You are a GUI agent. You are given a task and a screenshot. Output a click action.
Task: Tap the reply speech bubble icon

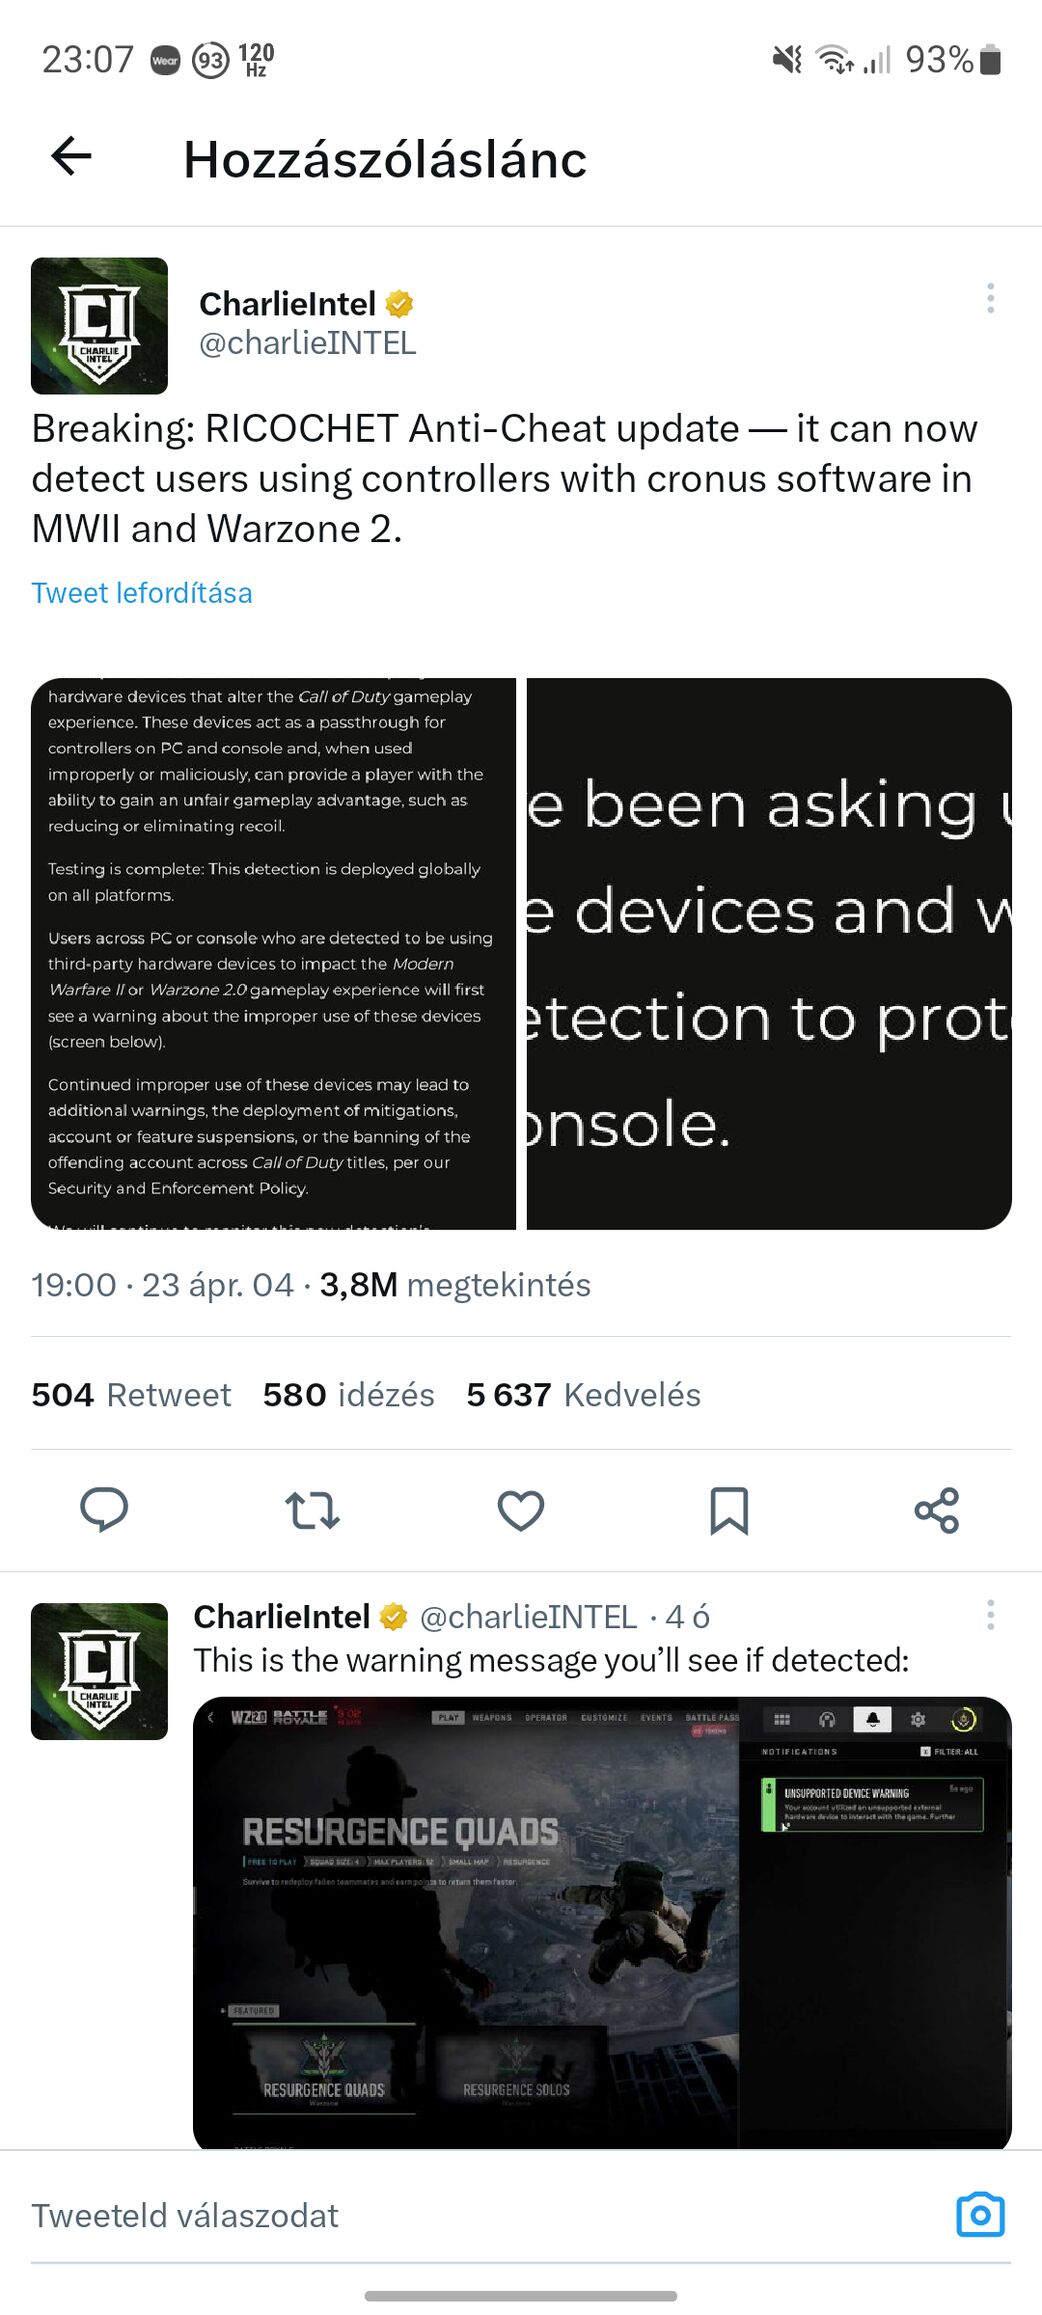[x=104, y=1509]
